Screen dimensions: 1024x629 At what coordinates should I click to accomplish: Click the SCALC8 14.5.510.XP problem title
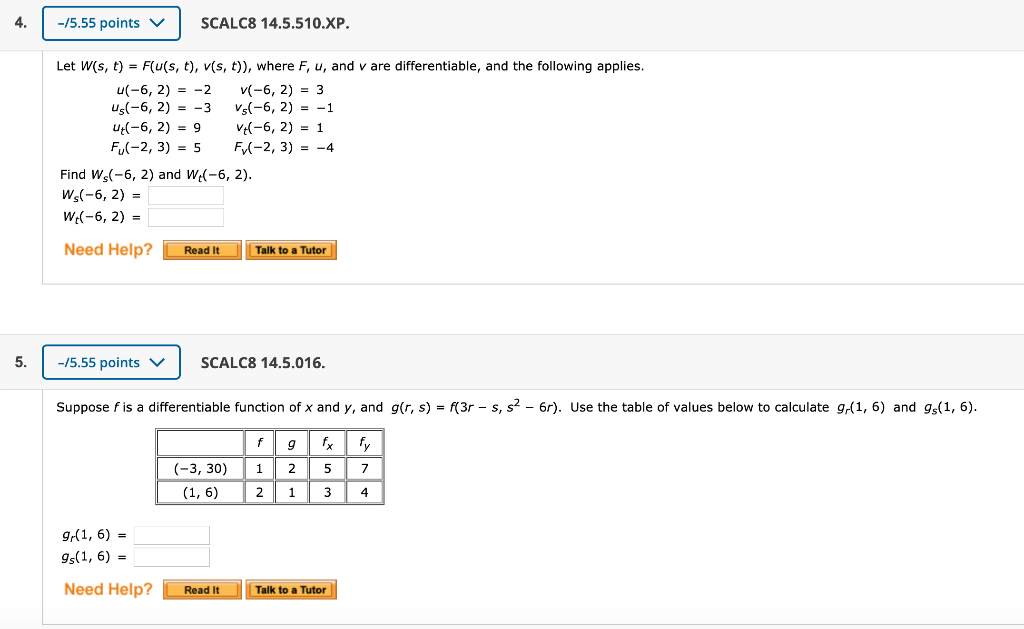tap(276, 23)
